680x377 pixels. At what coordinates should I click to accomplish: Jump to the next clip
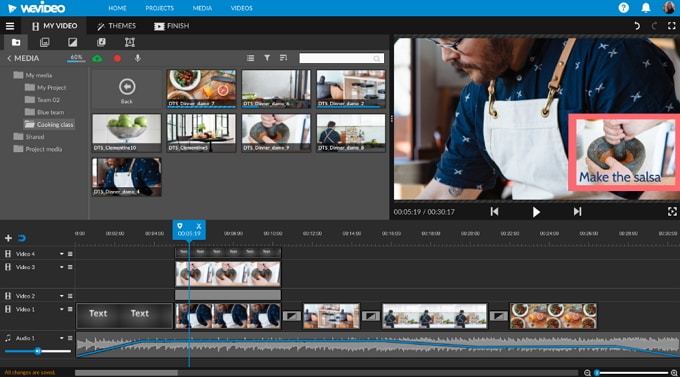pyautogui.click(x=577, y=211)
